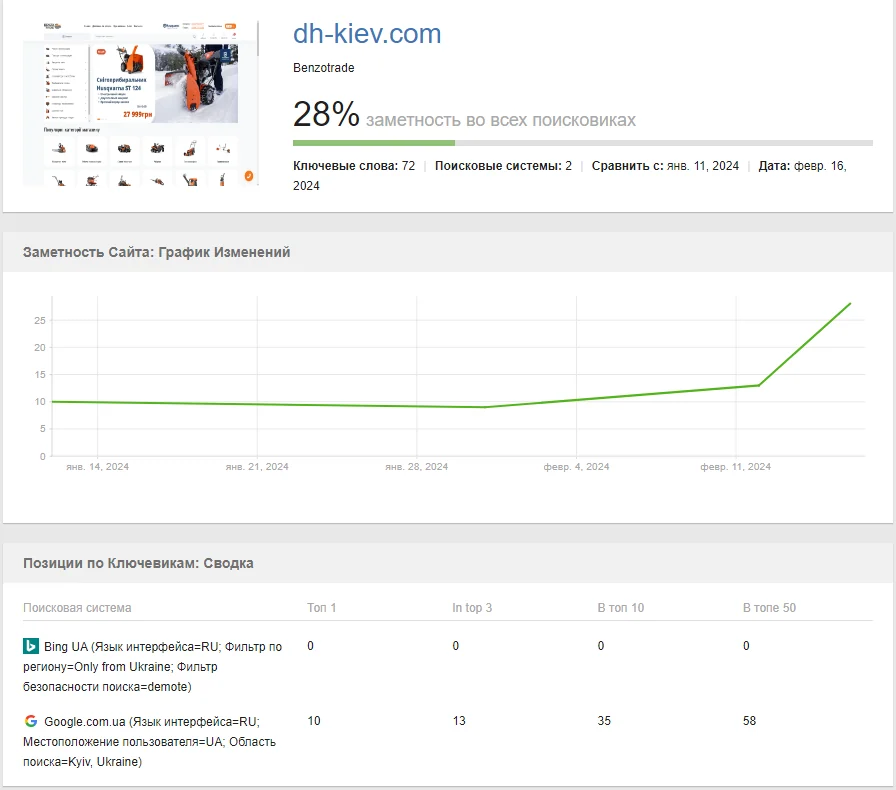Click the 'In top 3' column header
896x790 pixels.
[x=472, y=608]
